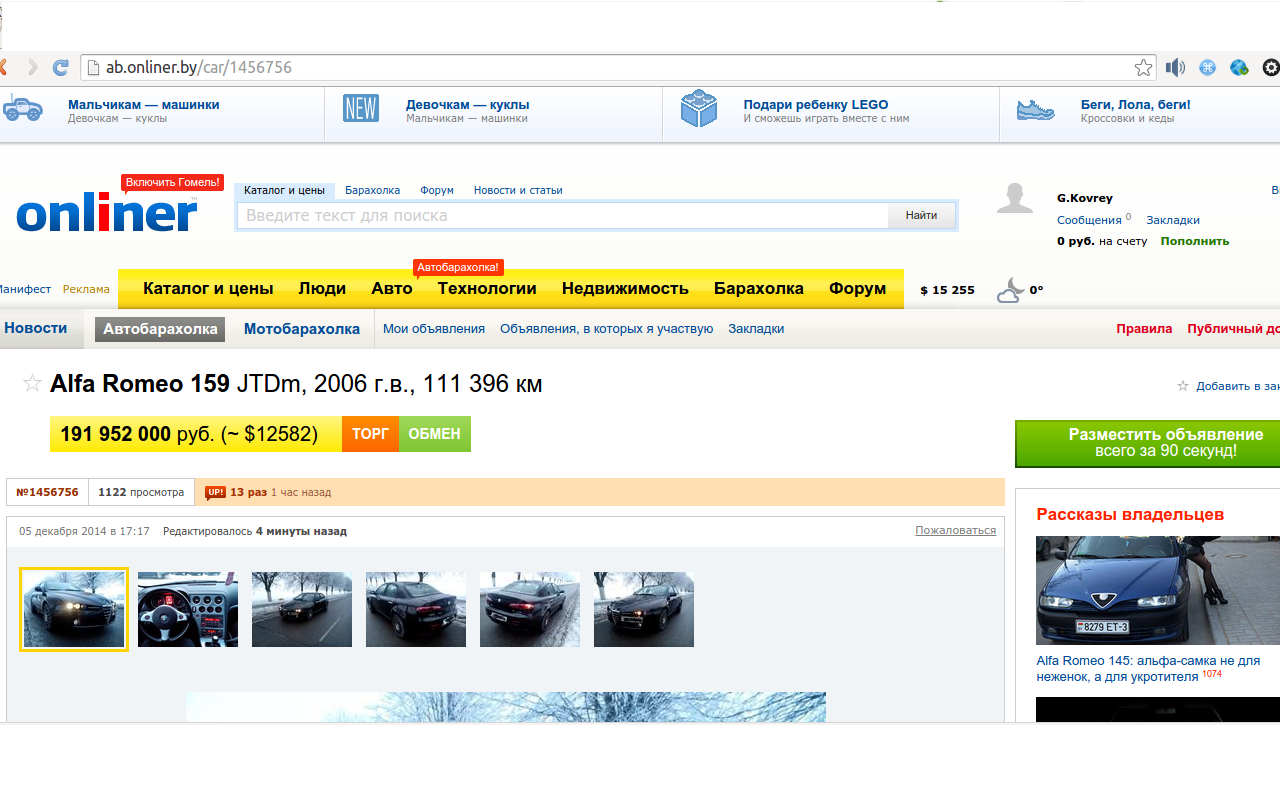Select the first car photo thumbnail

click(x=74, y=610)
